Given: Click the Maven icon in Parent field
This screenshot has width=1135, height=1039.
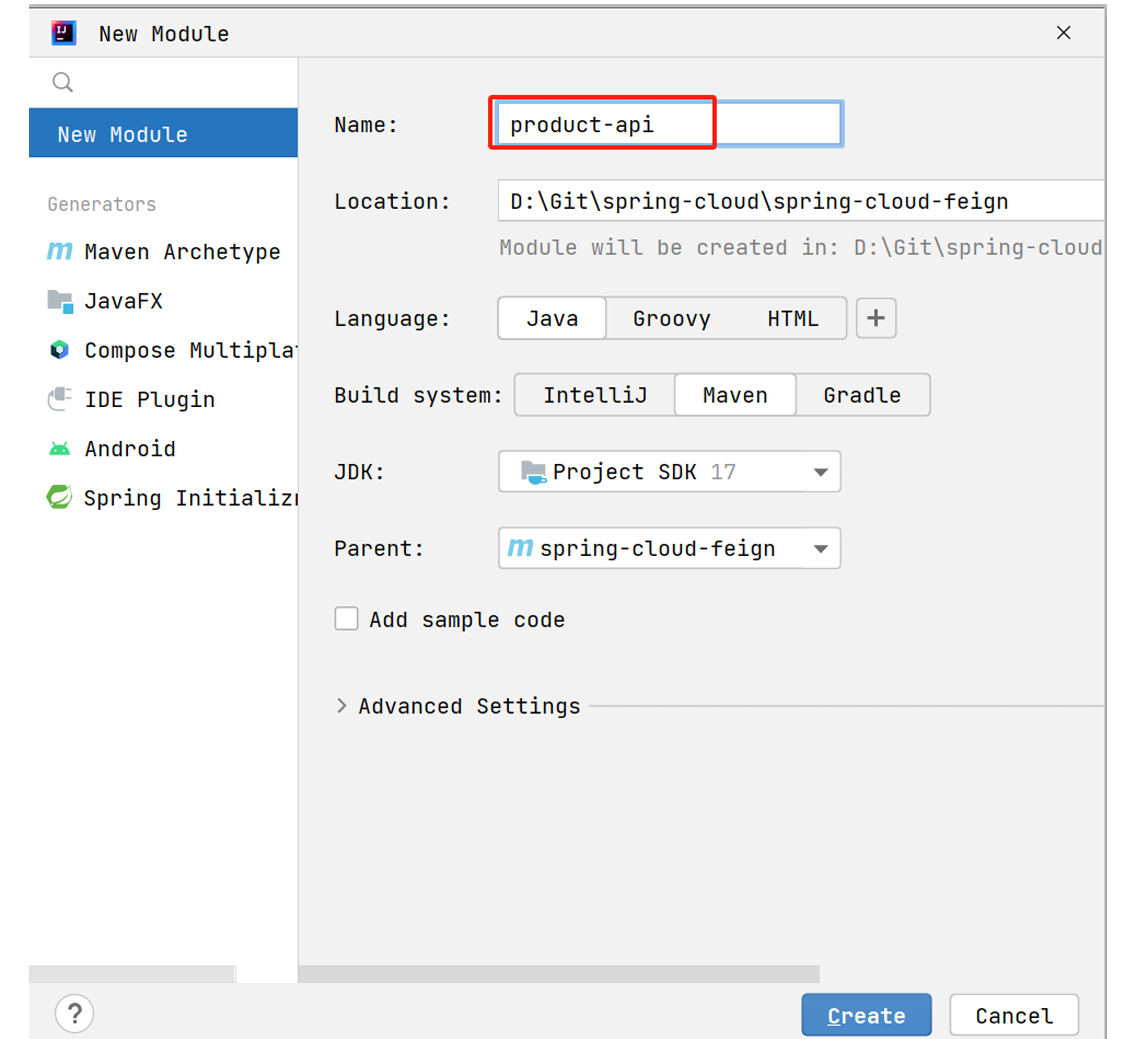Looking at the screenshot, I should click(520, 548).
